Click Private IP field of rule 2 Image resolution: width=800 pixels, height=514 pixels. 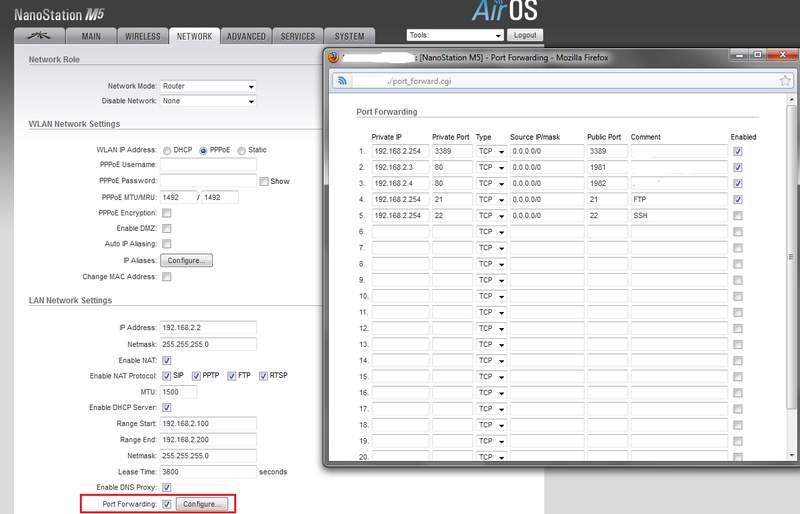401,167
